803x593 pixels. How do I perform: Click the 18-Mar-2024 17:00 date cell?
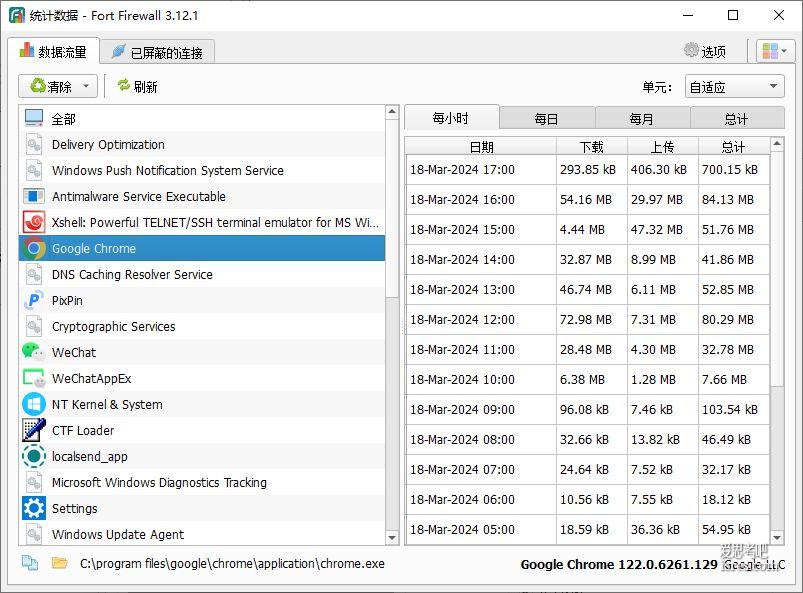(x=481, y=170)
